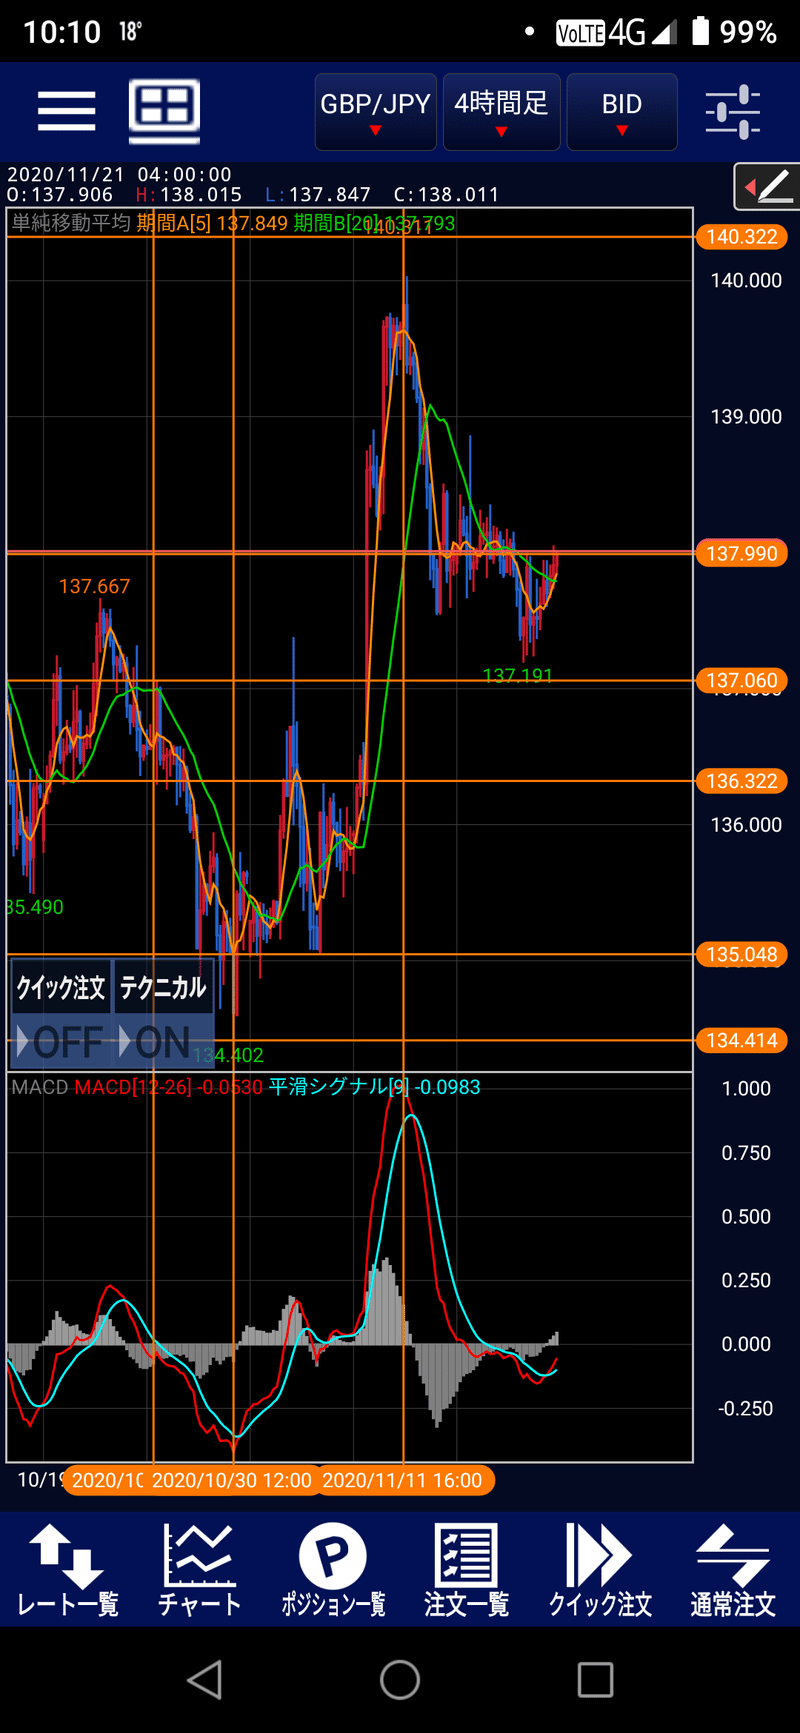Open the 4時間足 timeframe dropdown
The image size is (800, 1733).
[x=501, y=112]
